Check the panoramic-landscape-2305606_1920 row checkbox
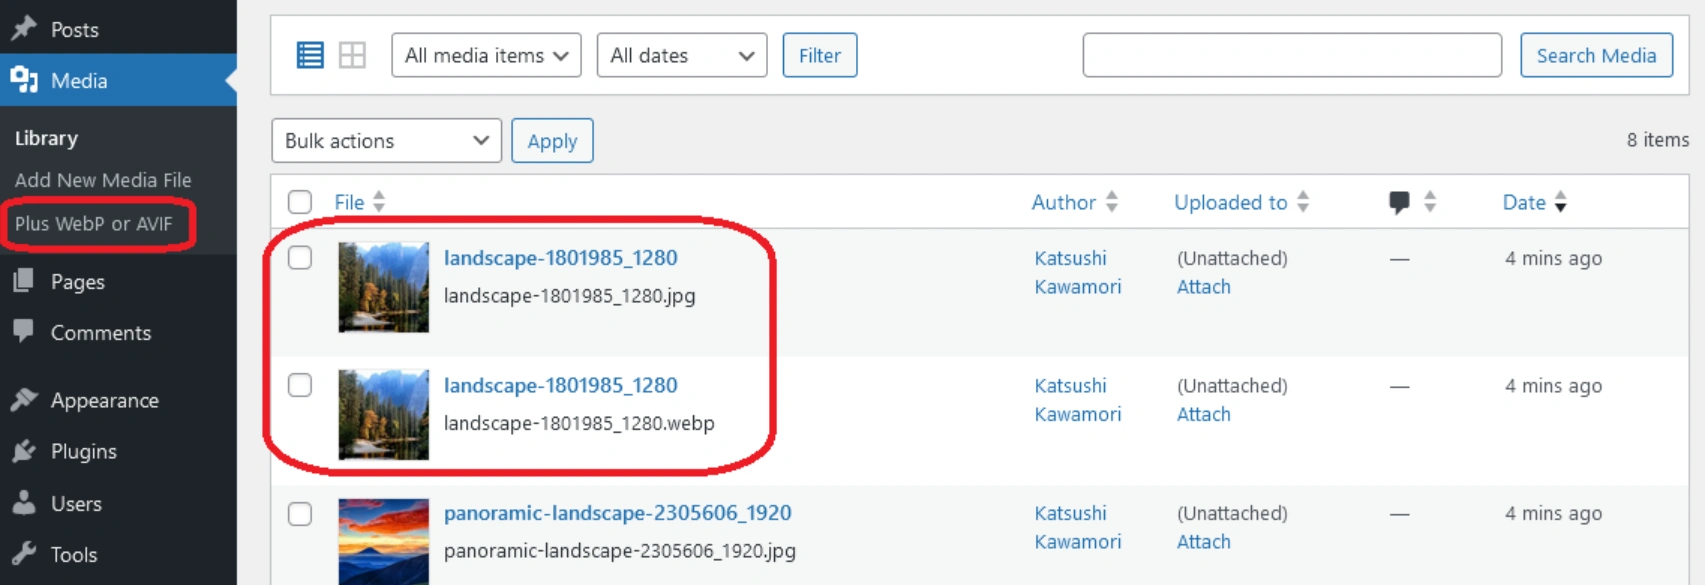This screenshot has height=585, width=1705. point(300,514)
